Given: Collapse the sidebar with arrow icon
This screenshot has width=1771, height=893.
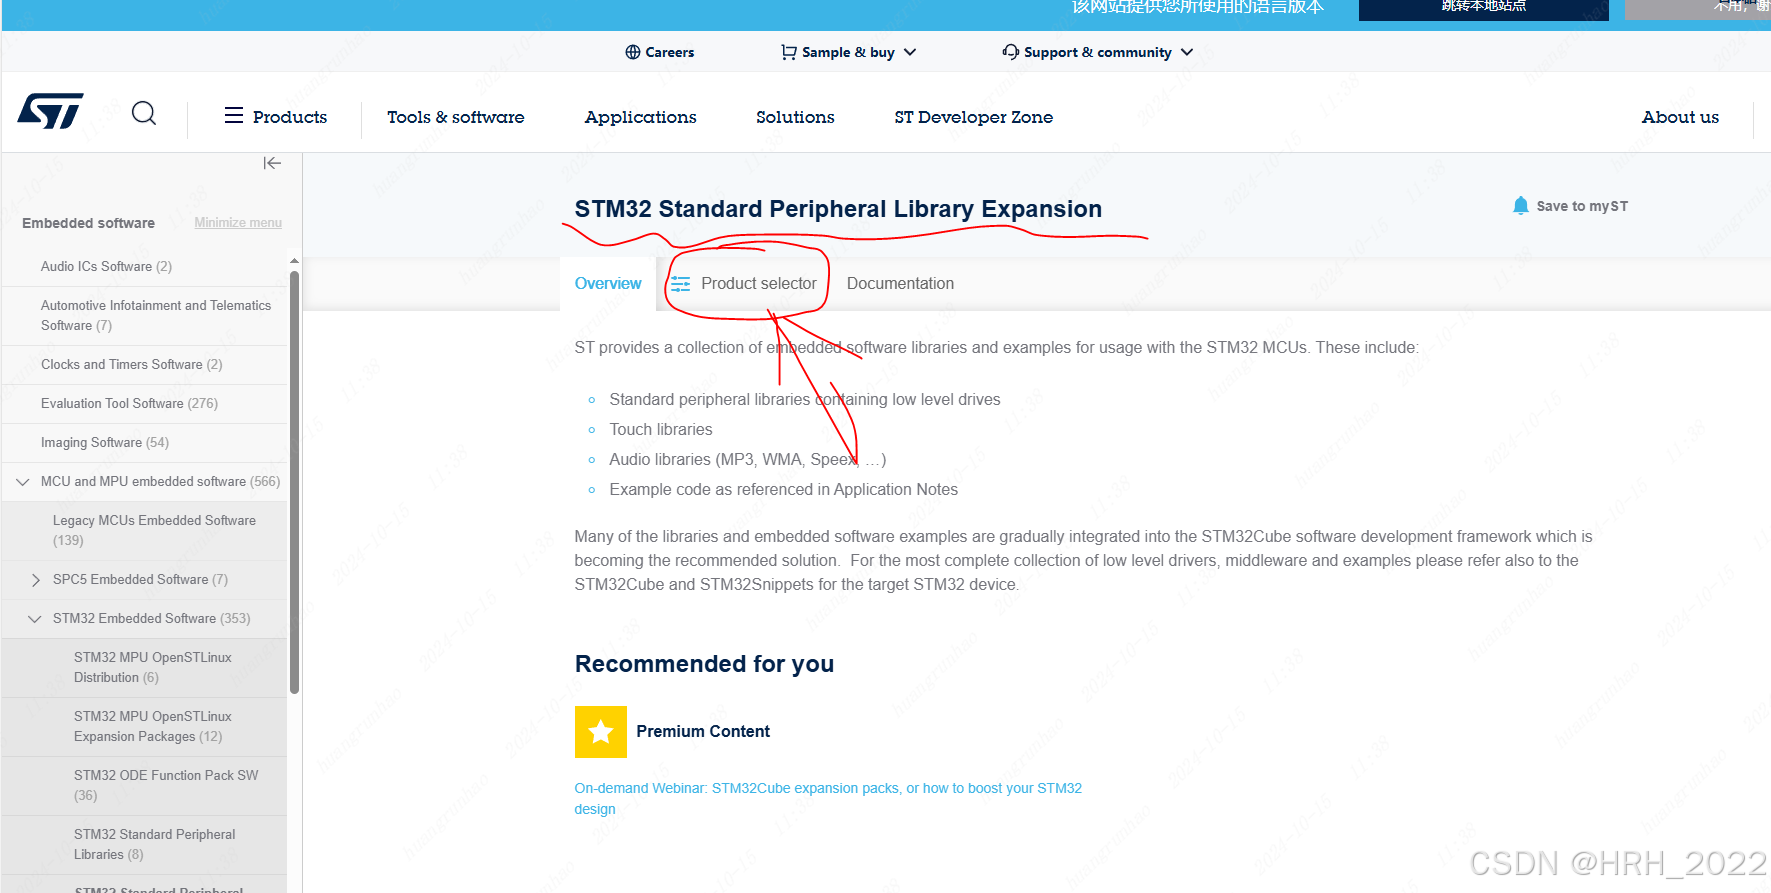Looking at the screenshot, I should coord(272,163).
